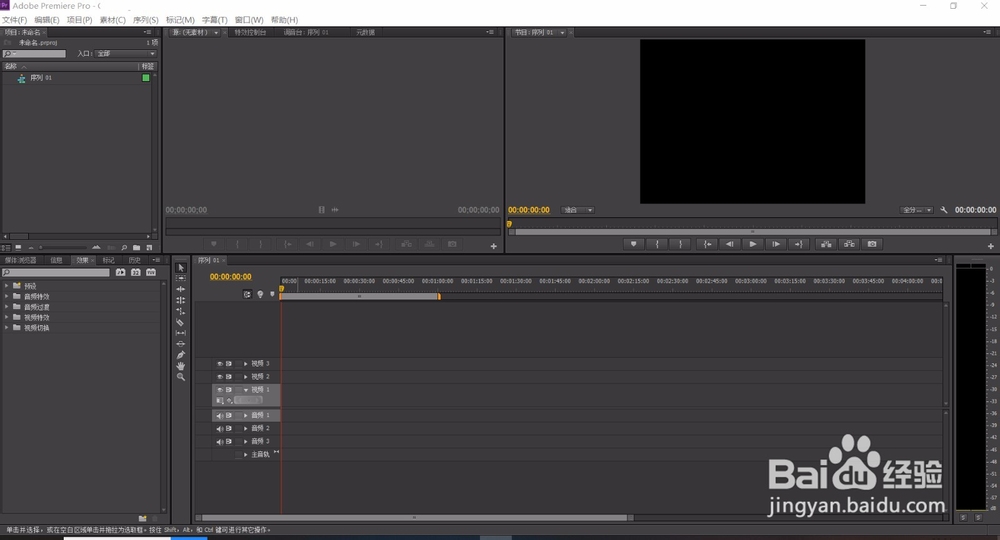Mark In point in Program monitor
Image resolution: width=1000 pixels, height=540 pixels.
657,244
